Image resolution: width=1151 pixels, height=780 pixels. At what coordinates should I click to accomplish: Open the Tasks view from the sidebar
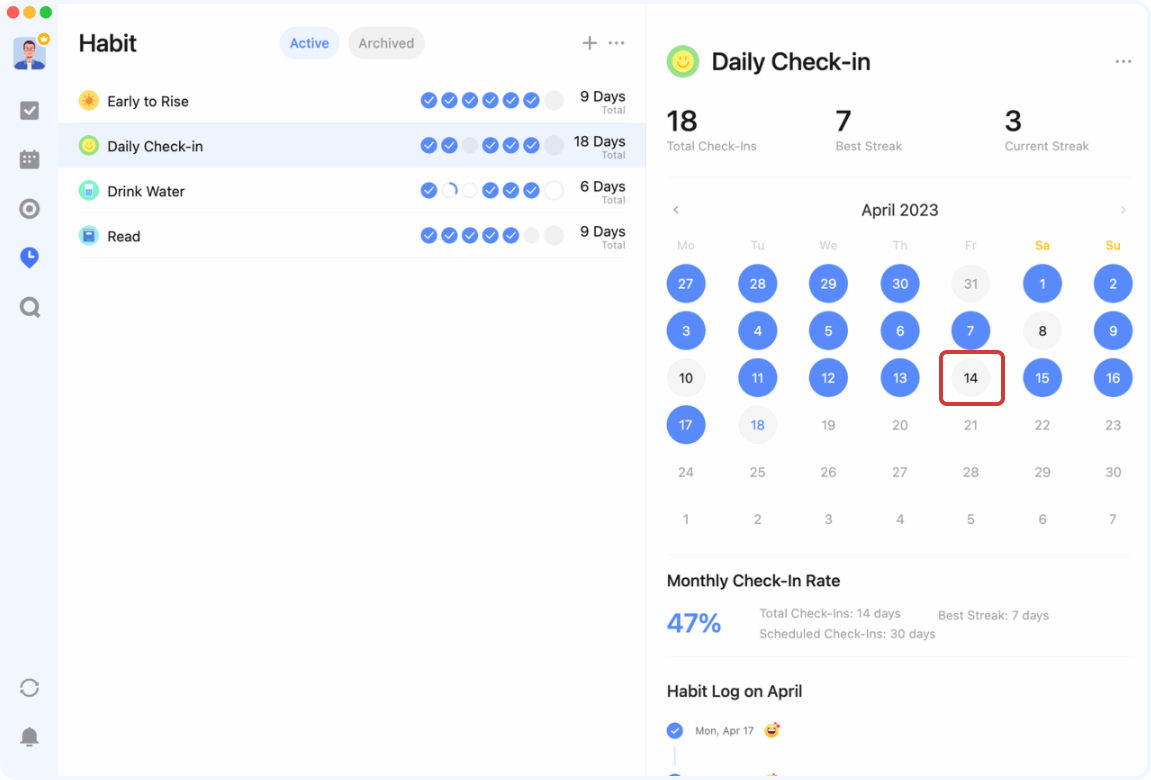pos(29,110)
